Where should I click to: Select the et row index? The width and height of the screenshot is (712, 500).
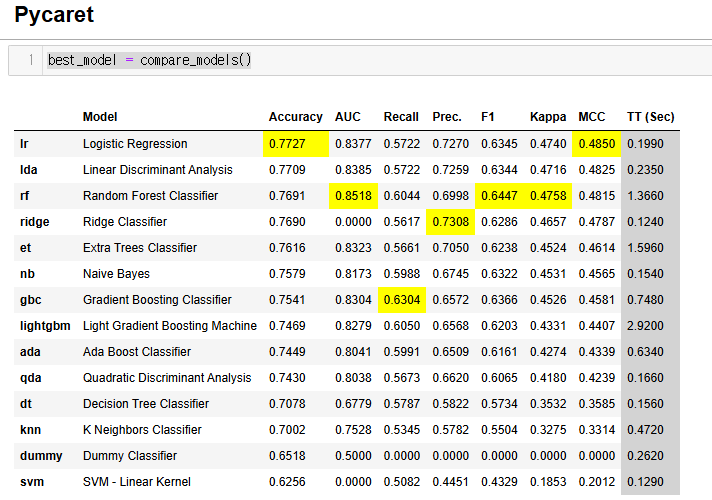(25, 248)
